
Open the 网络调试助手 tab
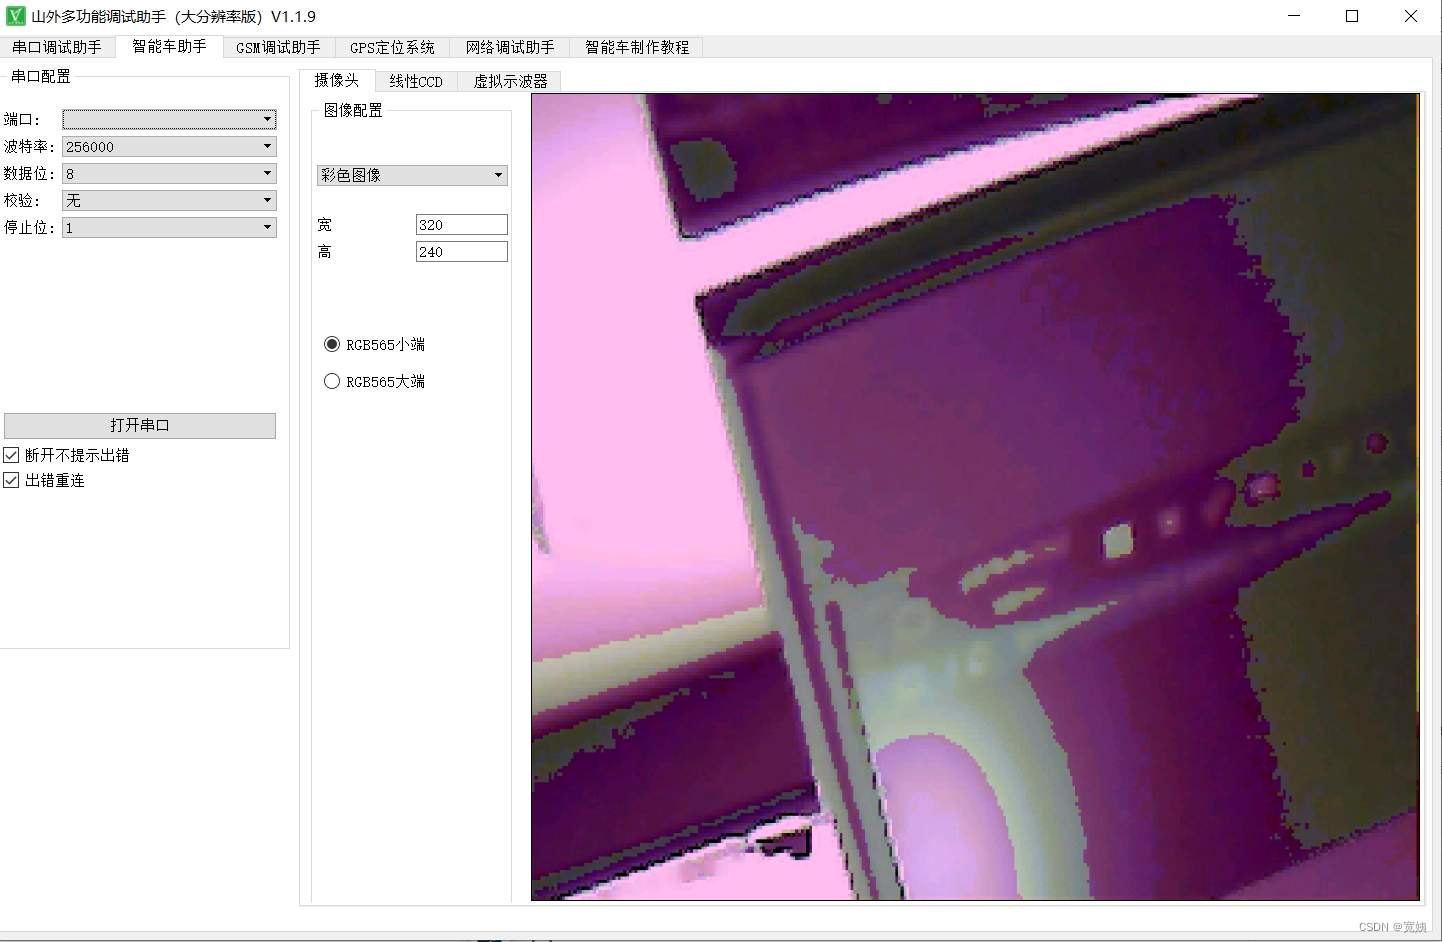click(x=510, y=46)
